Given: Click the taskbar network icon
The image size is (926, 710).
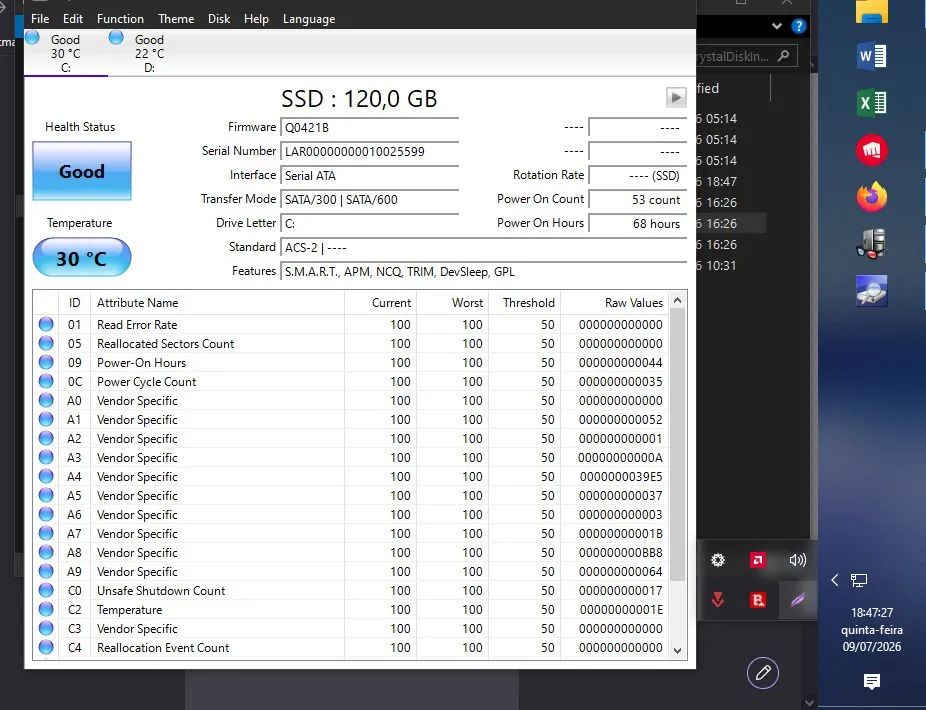Looking at the screenshot, I should tap(859, 580).
